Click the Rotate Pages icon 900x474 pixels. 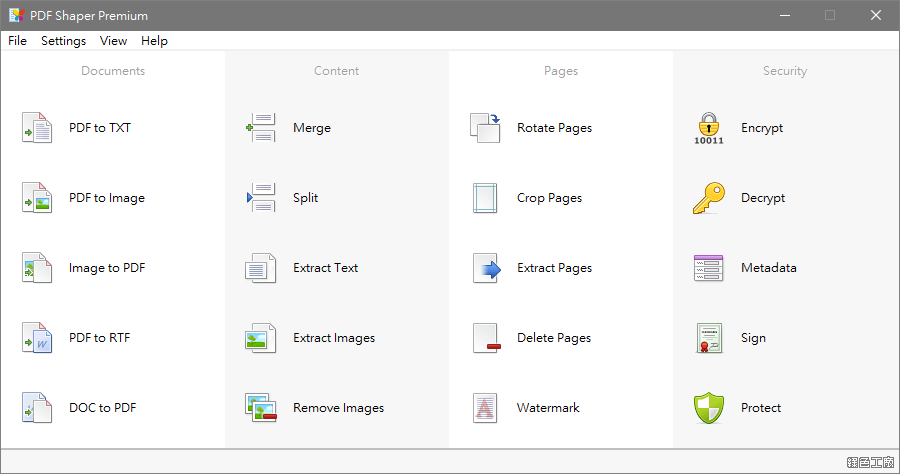click(485, 127)
